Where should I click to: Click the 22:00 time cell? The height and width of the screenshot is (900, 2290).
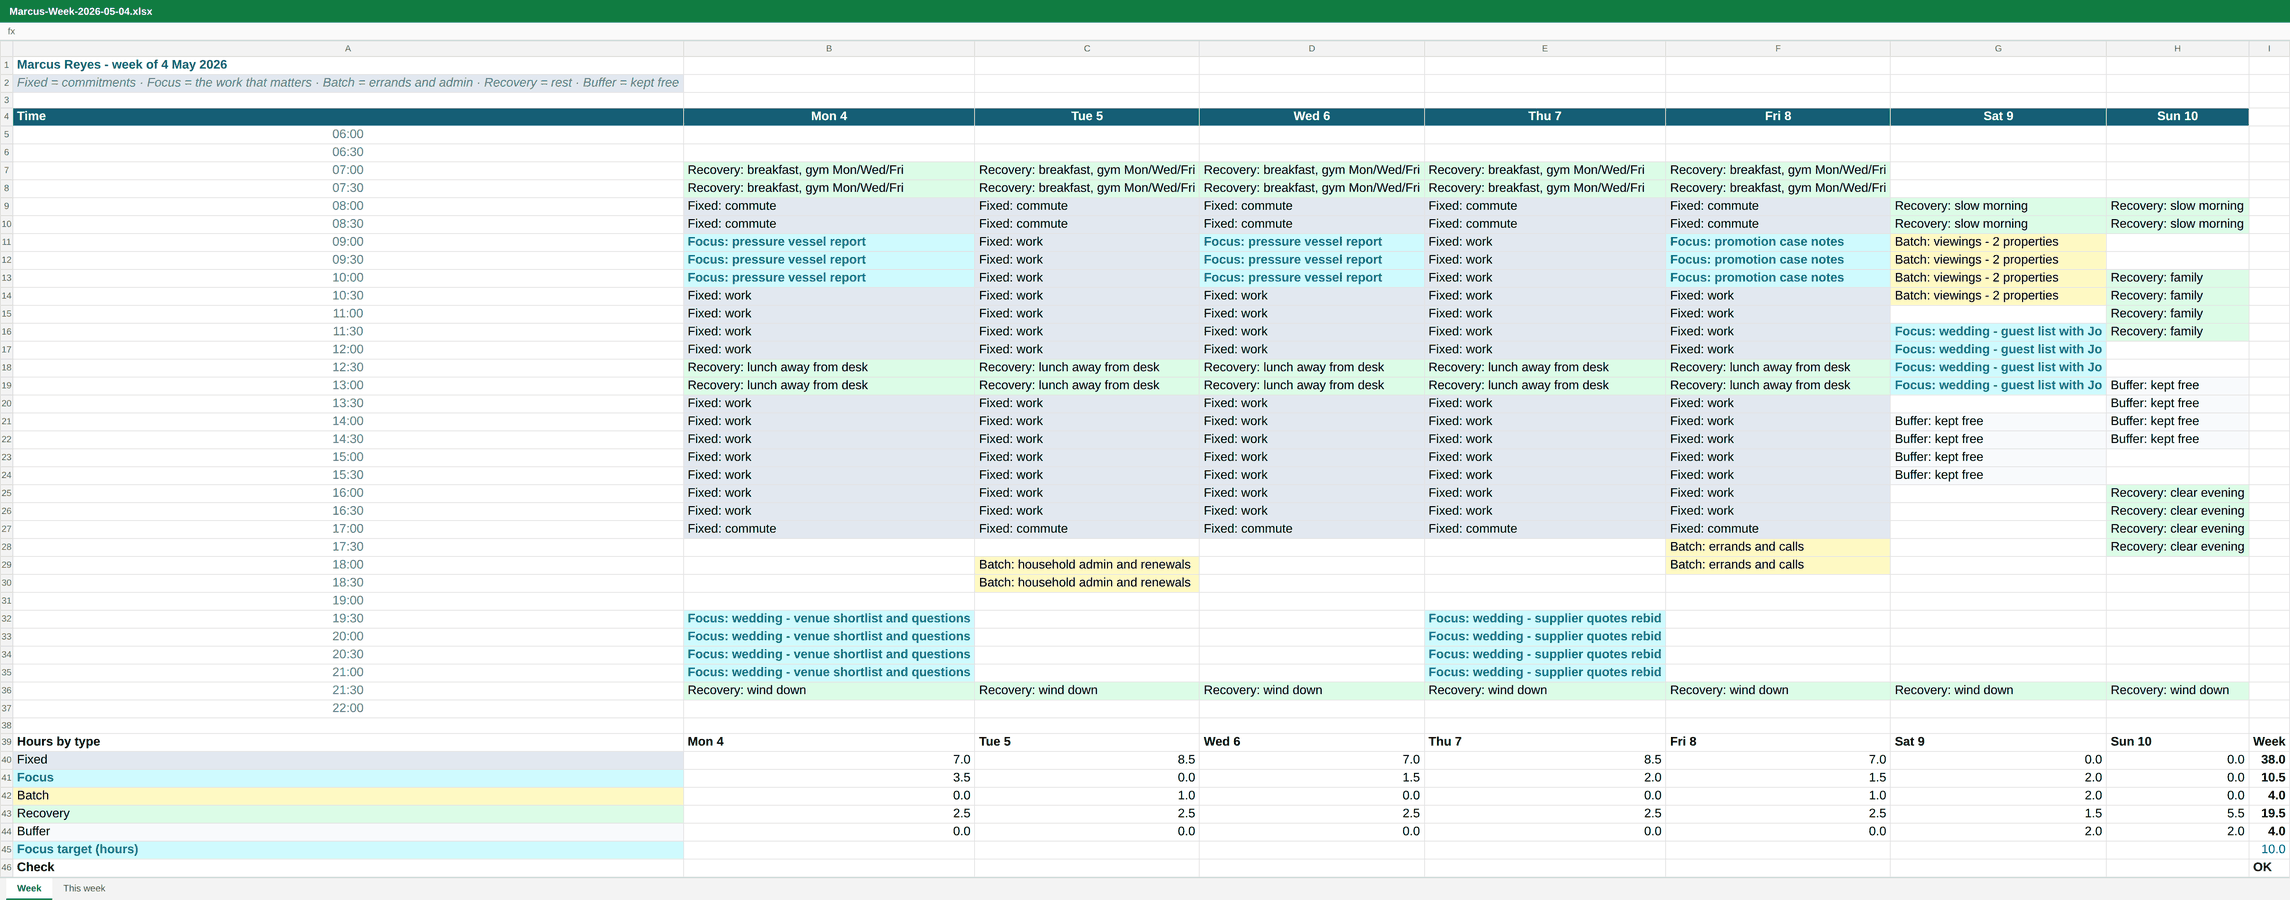coord(348,708)
